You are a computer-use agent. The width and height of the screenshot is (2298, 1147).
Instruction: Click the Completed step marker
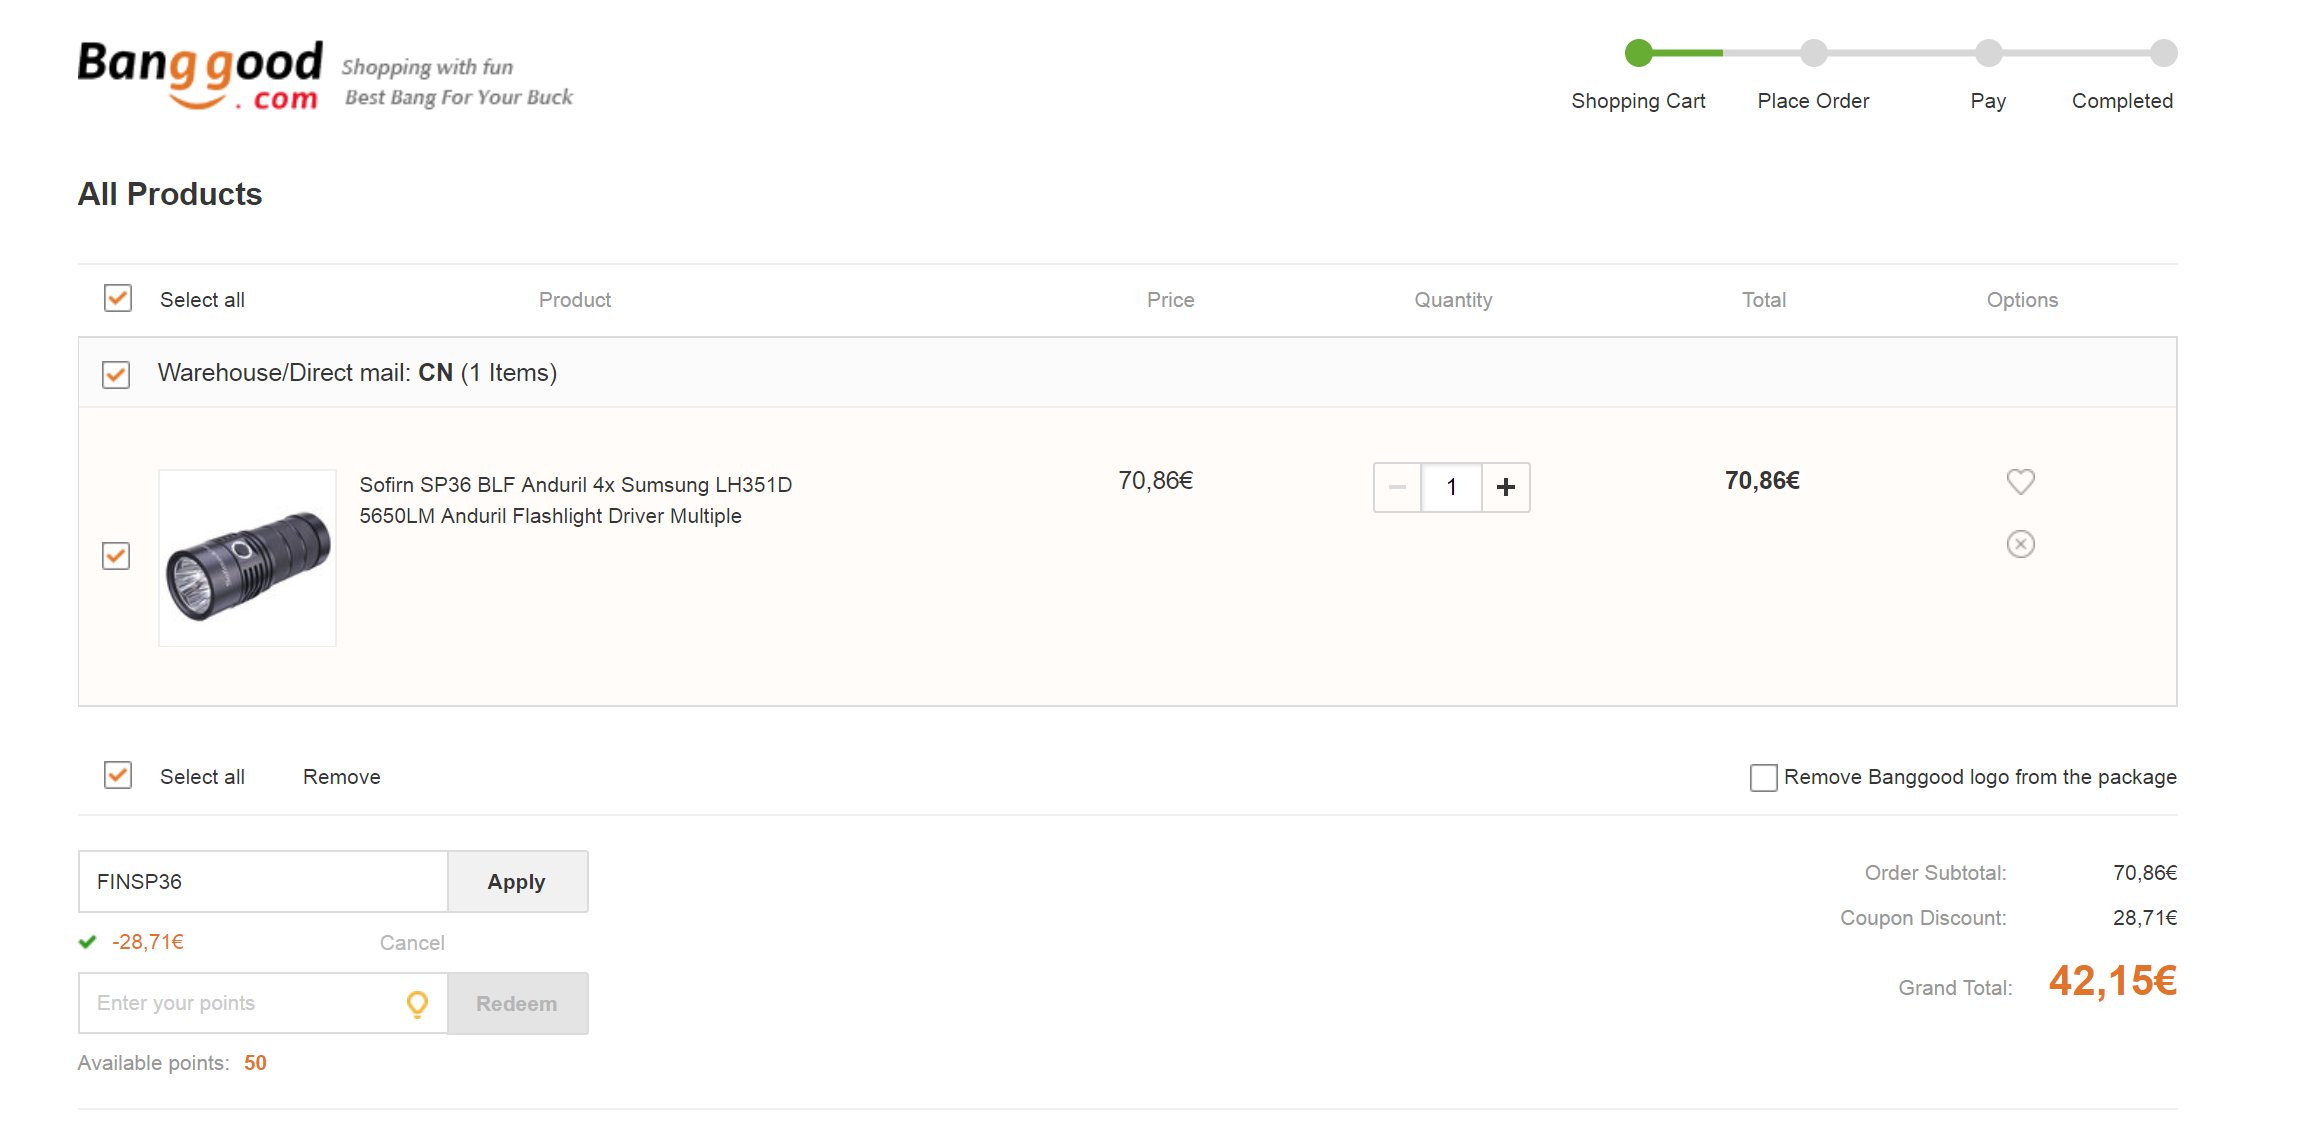coord(2163,53)
